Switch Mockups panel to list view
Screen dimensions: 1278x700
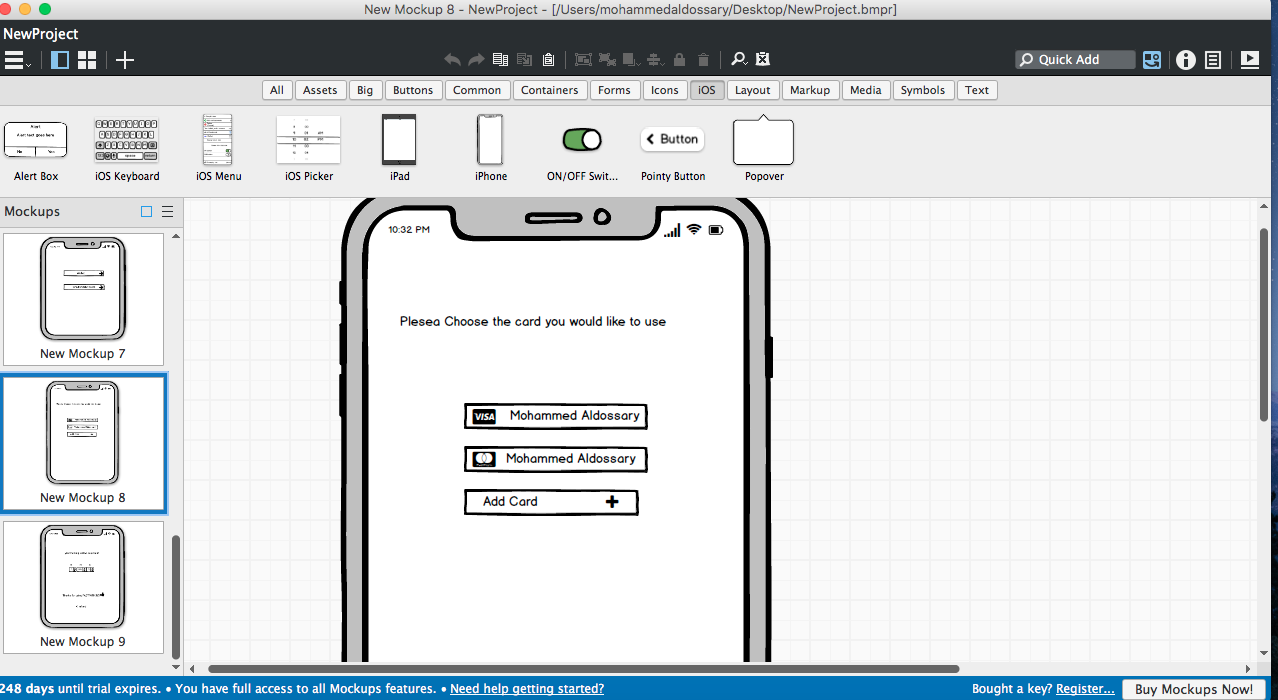(168, 212)
